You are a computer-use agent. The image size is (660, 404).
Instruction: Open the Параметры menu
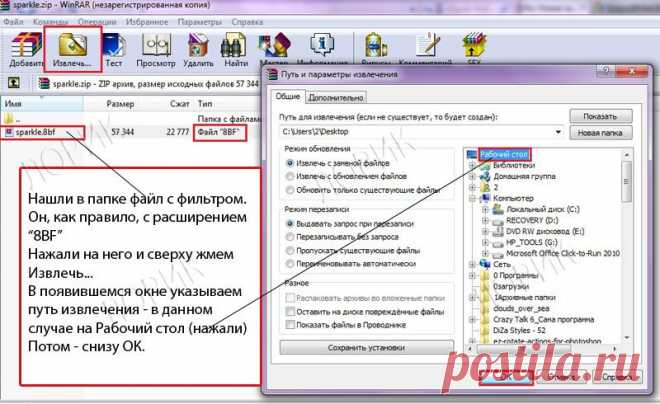coord(199,22)
